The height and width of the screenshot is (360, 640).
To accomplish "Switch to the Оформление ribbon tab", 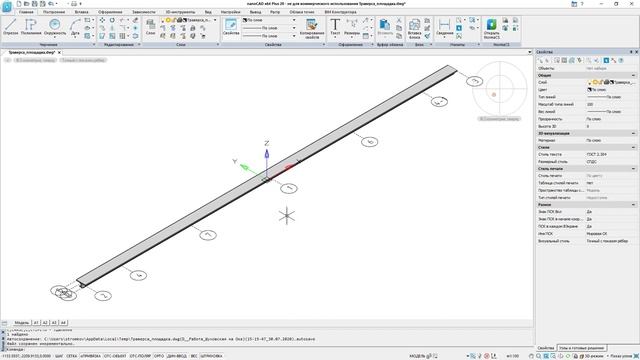I will click(x=110, y=12).
